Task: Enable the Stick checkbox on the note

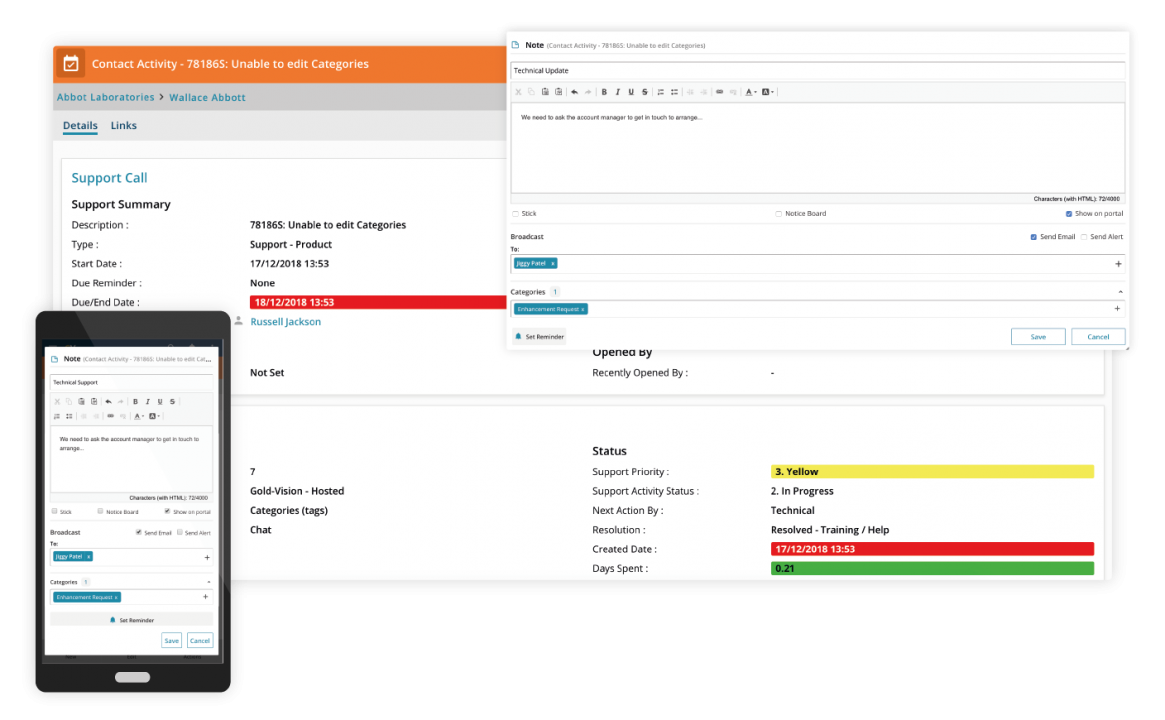Action: tap(516, 213)
